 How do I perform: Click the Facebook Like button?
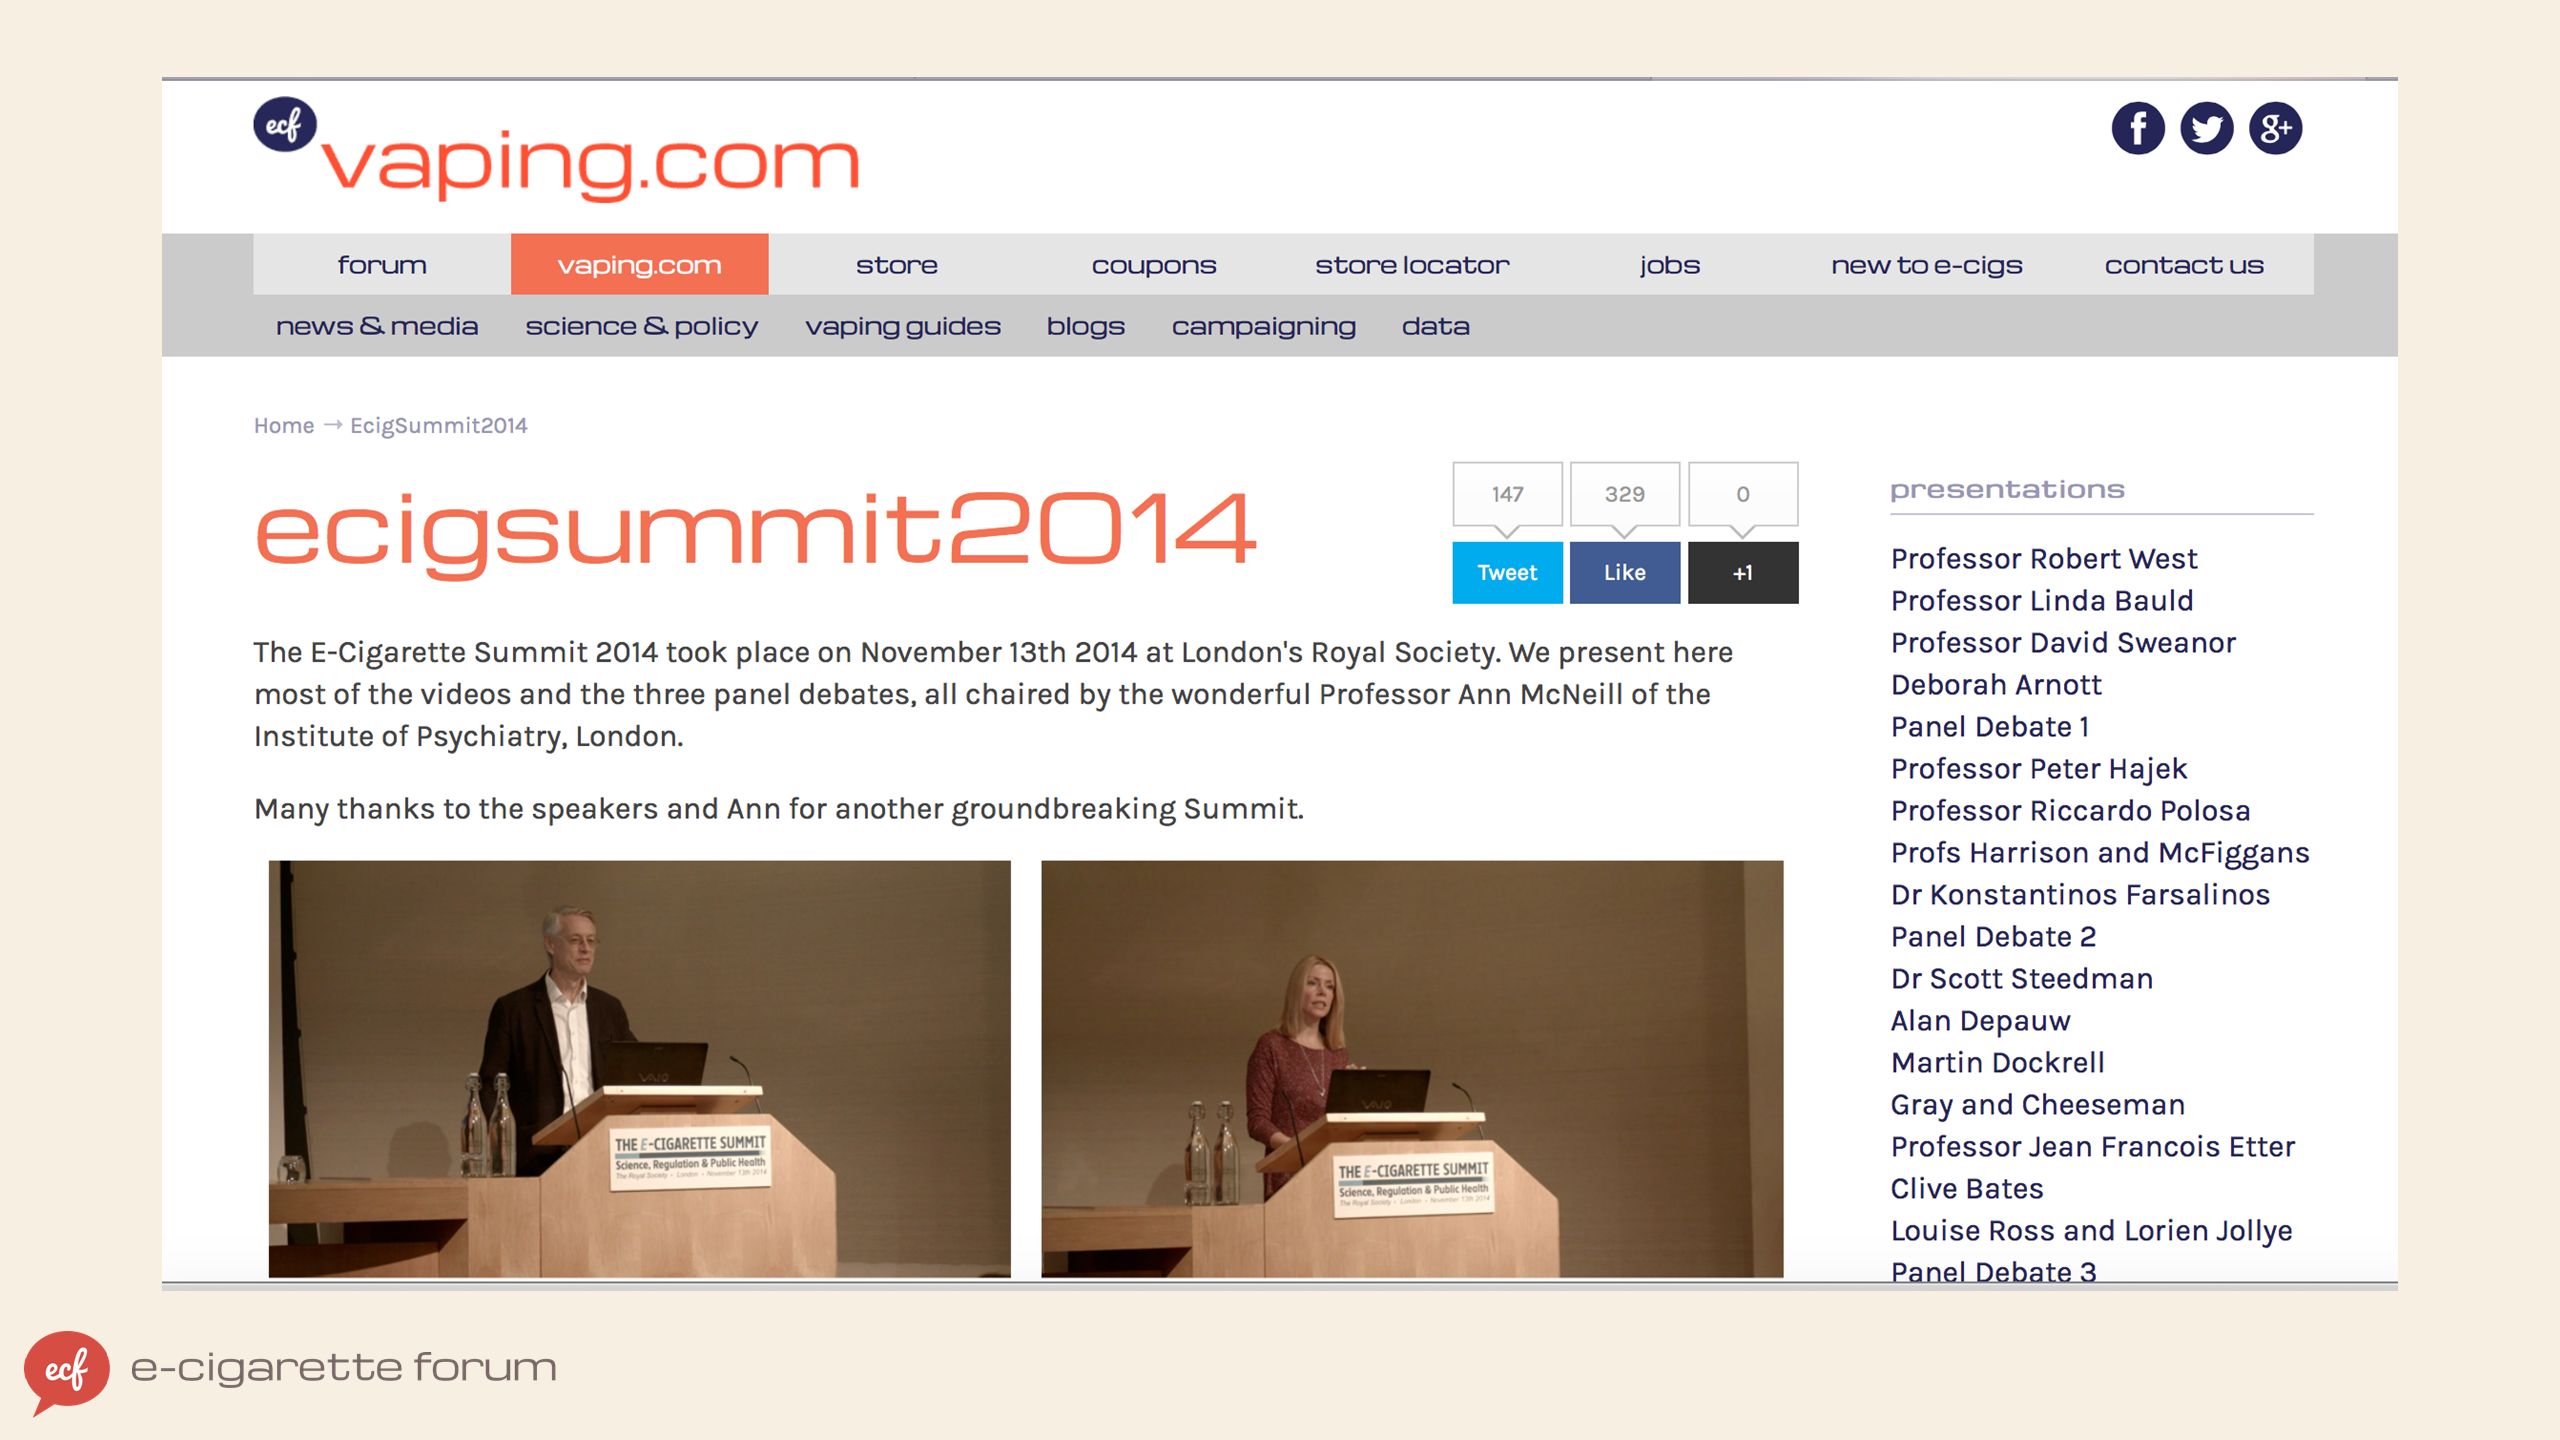coord(1625,573)
